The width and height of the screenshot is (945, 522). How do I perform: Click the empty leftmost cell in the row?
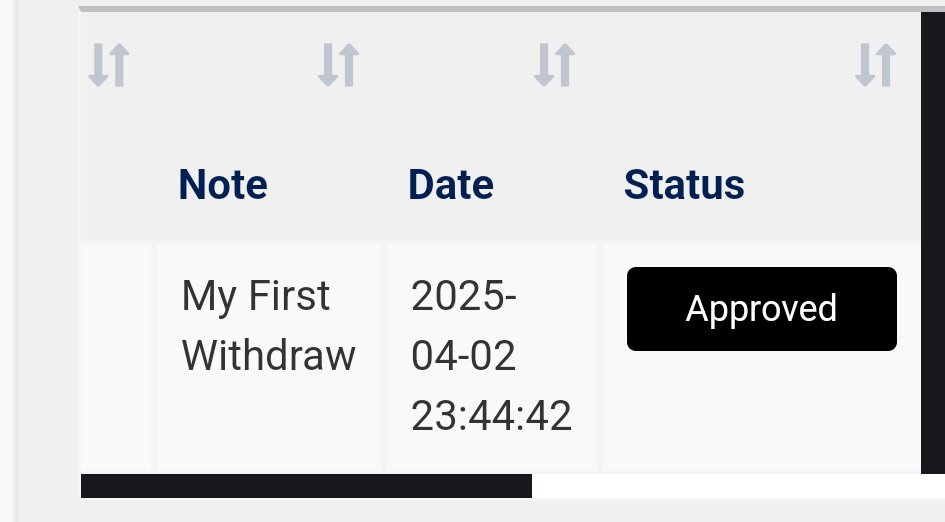coord(116,356)
